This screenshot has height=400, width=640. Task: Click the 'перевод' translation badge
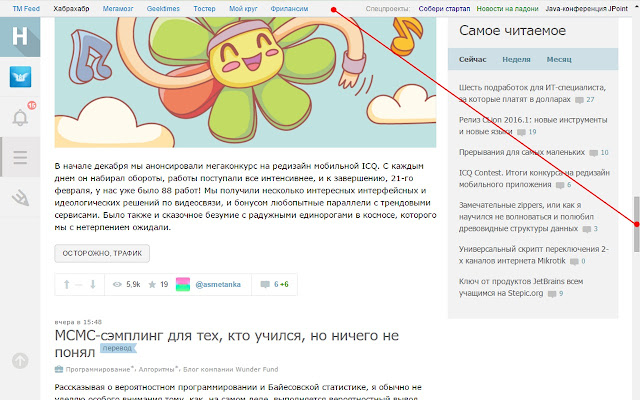118,348
